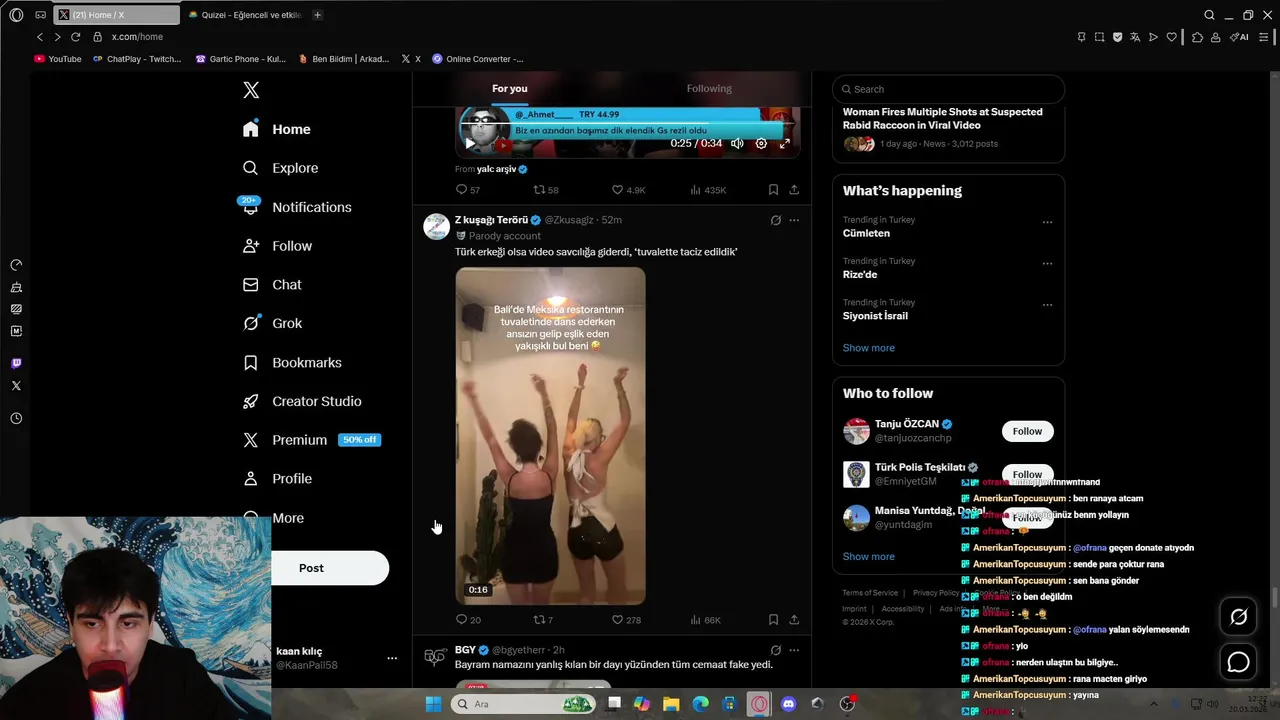Open Discord from the Windows taskbar
The width and height of the screenshot is (1280, 720).
(x=788, y=704)
